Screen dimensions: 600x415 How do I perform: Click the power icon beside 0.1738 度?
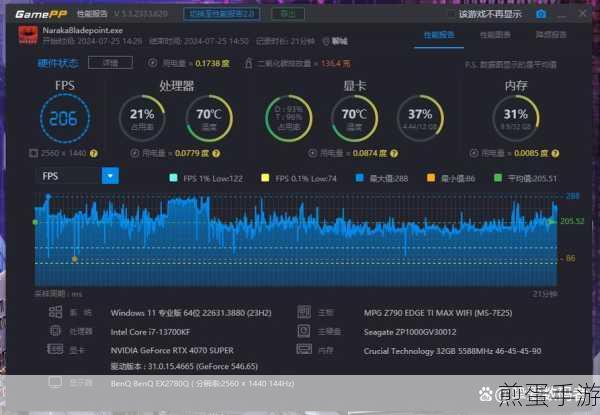pos(152,63)
